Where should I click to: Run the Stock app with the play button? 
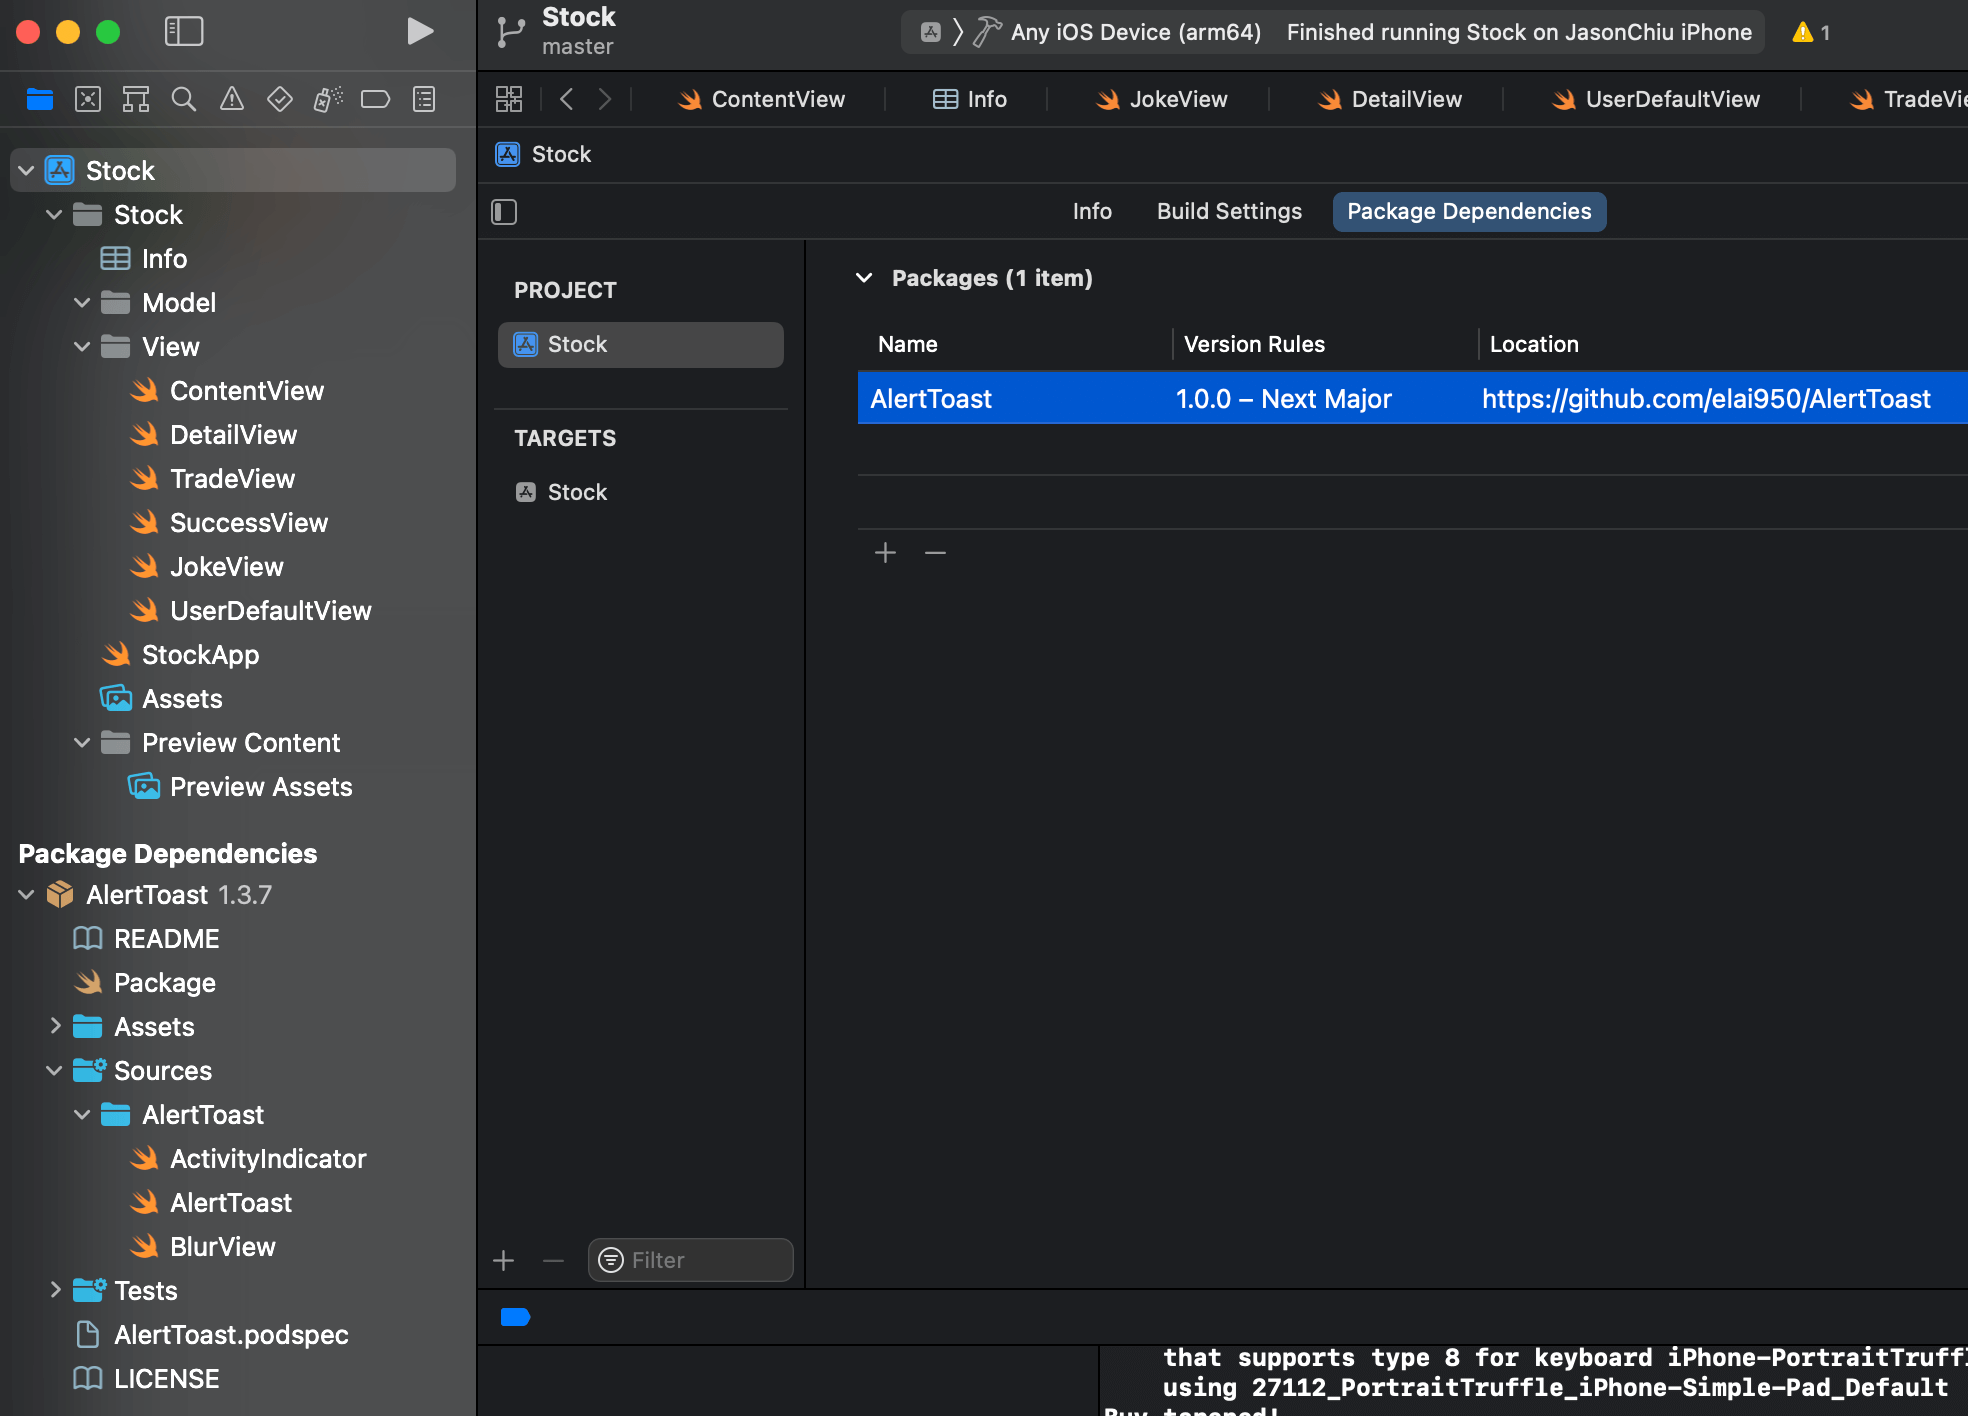[420, 31]
